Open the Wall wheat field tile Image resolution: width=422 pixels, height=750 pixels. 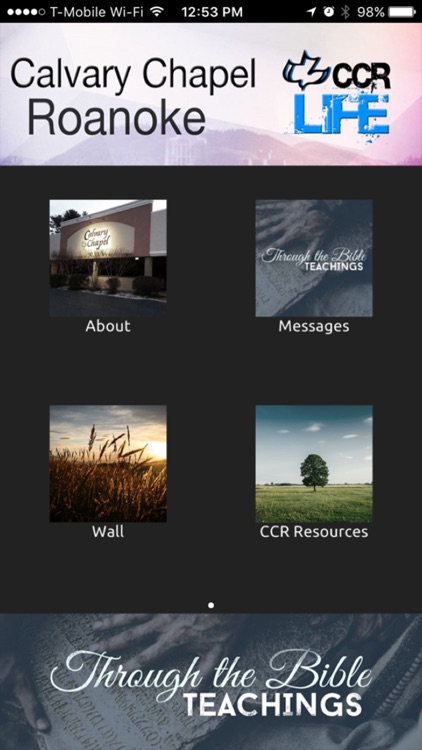coord(108,463)
